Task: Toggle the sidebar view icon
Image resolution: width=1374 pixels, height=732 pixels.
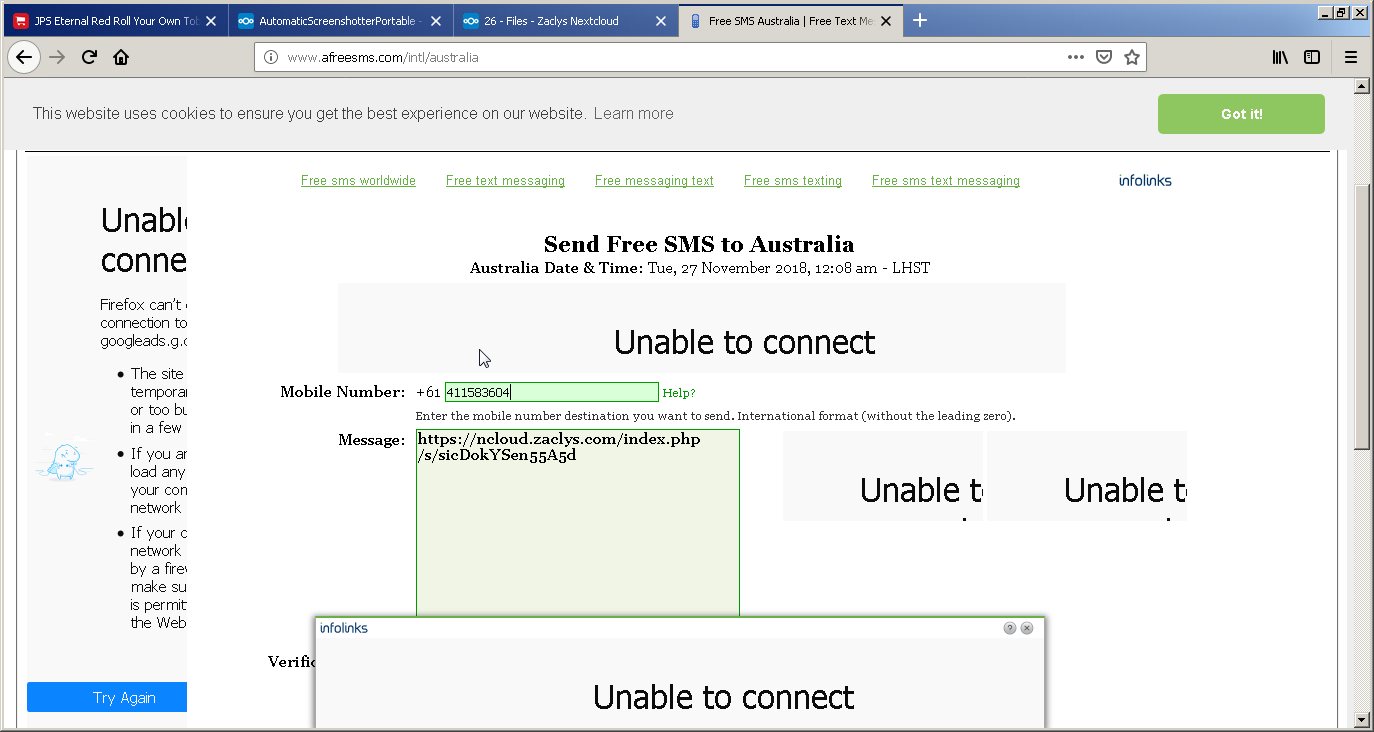Action: pos(1312,57)
